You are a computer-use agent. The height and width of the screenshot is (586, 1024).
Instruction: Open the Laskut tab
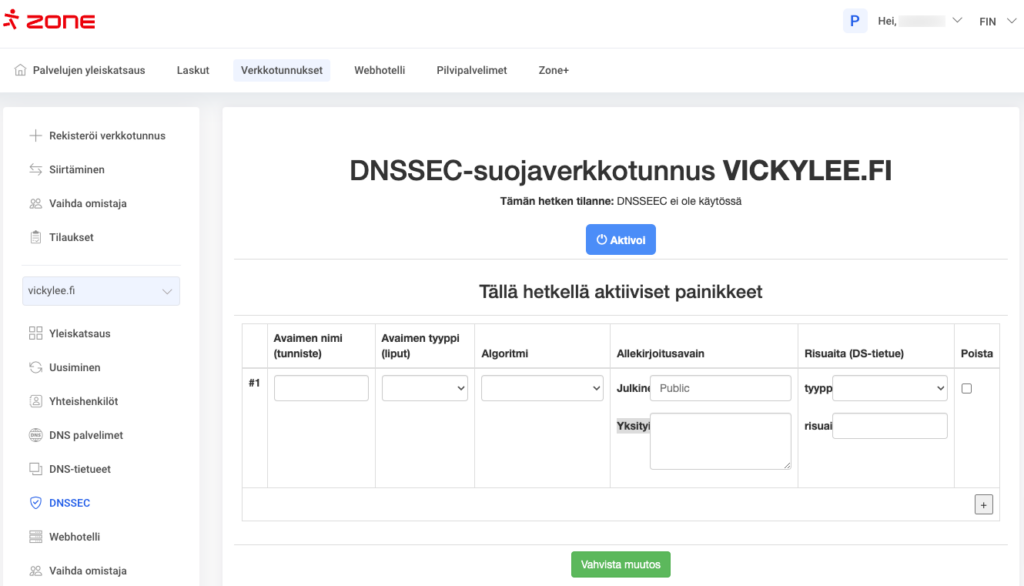click(x=193, y=70)
